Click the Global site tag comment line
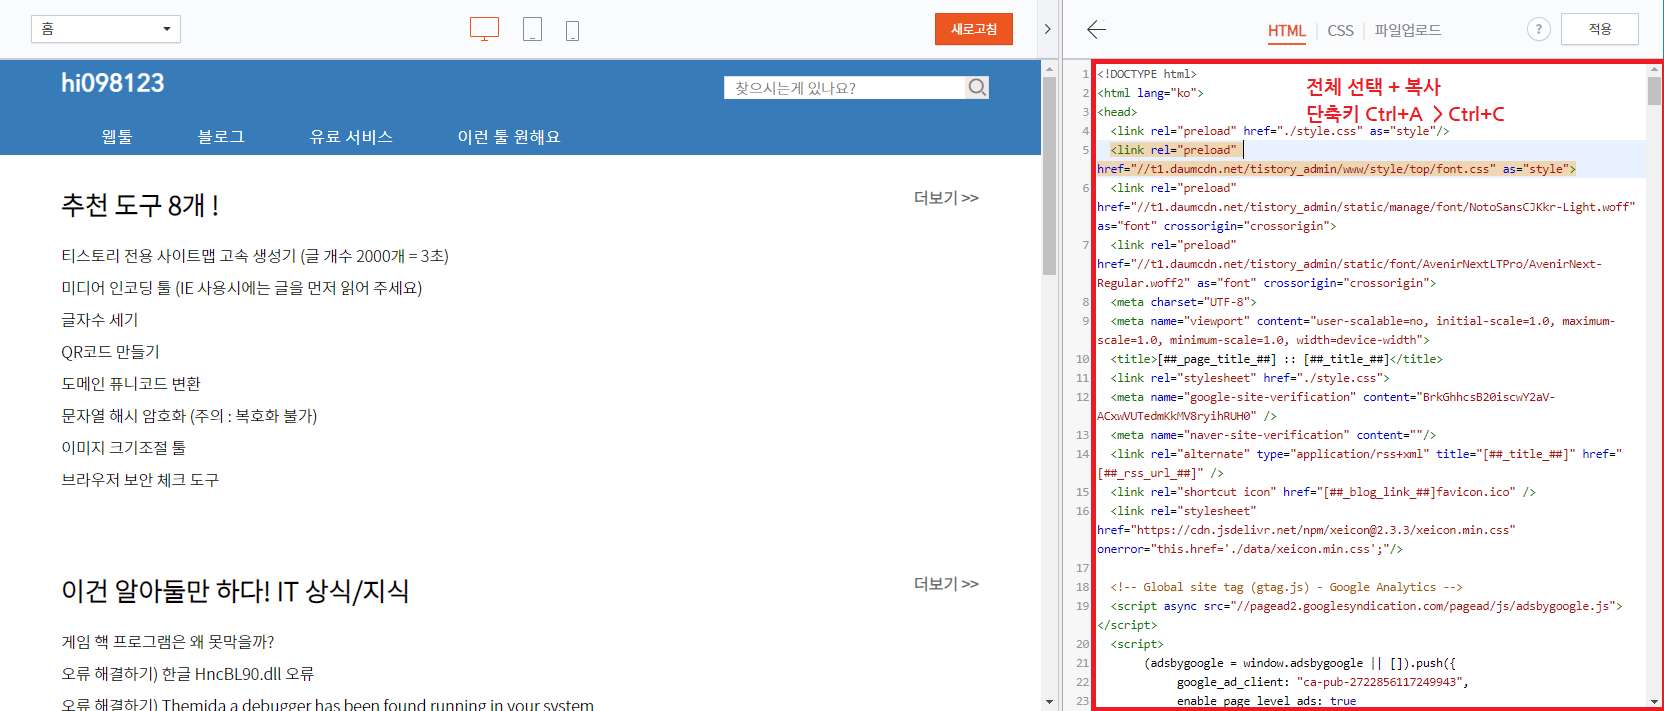This screenshot has width=1664, height=711. [1286, 587]
